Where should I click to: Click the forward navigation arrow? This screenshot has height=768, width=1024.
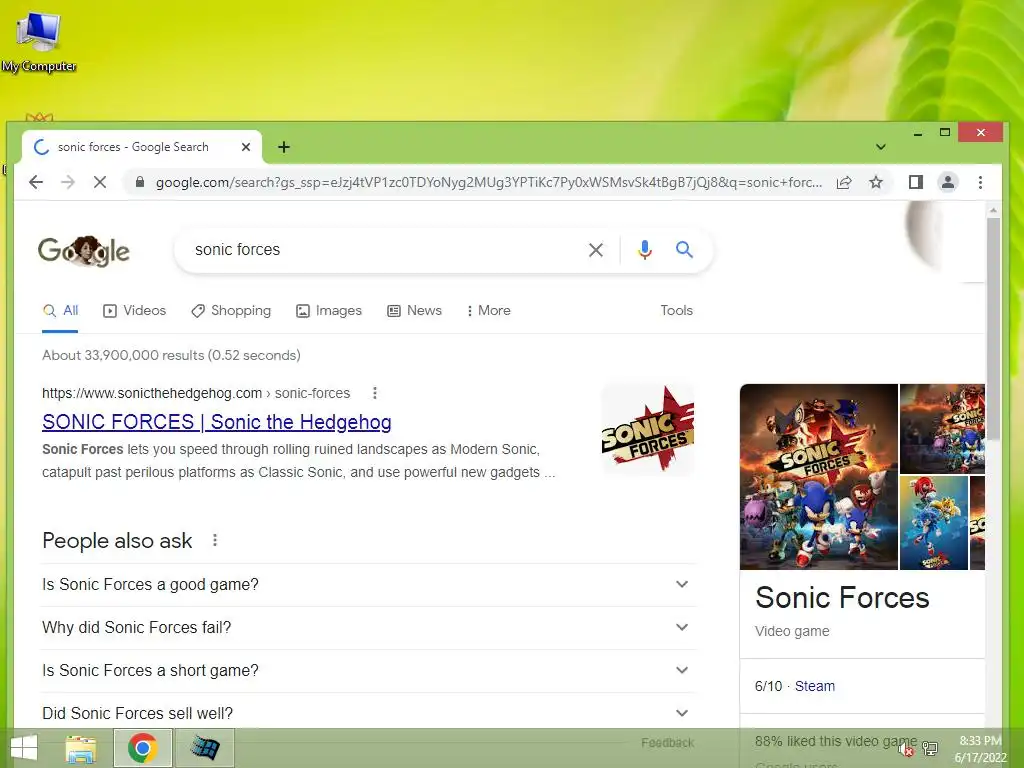coord(68,182)
